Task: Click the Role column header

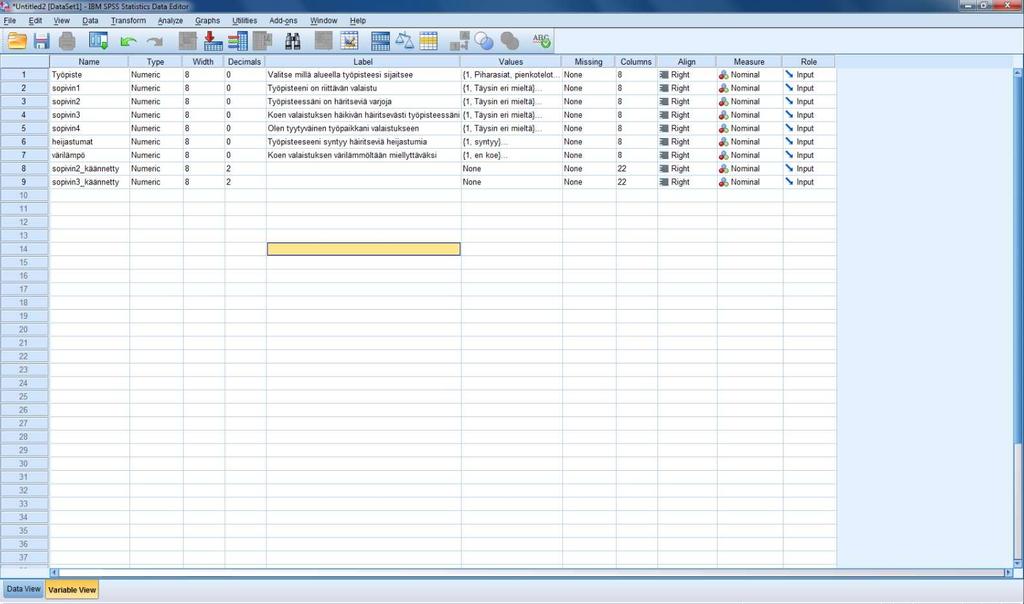Action: click(808, 61)
